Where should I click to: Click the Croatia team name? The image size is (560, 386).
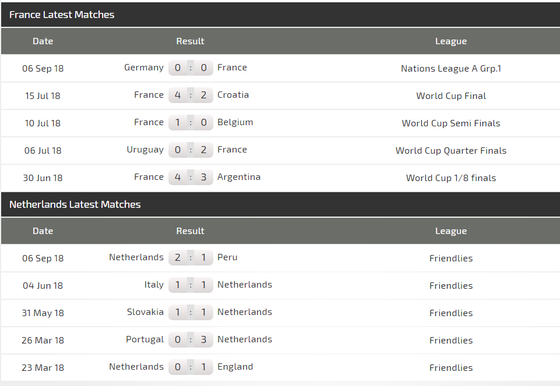pos(233,95)
